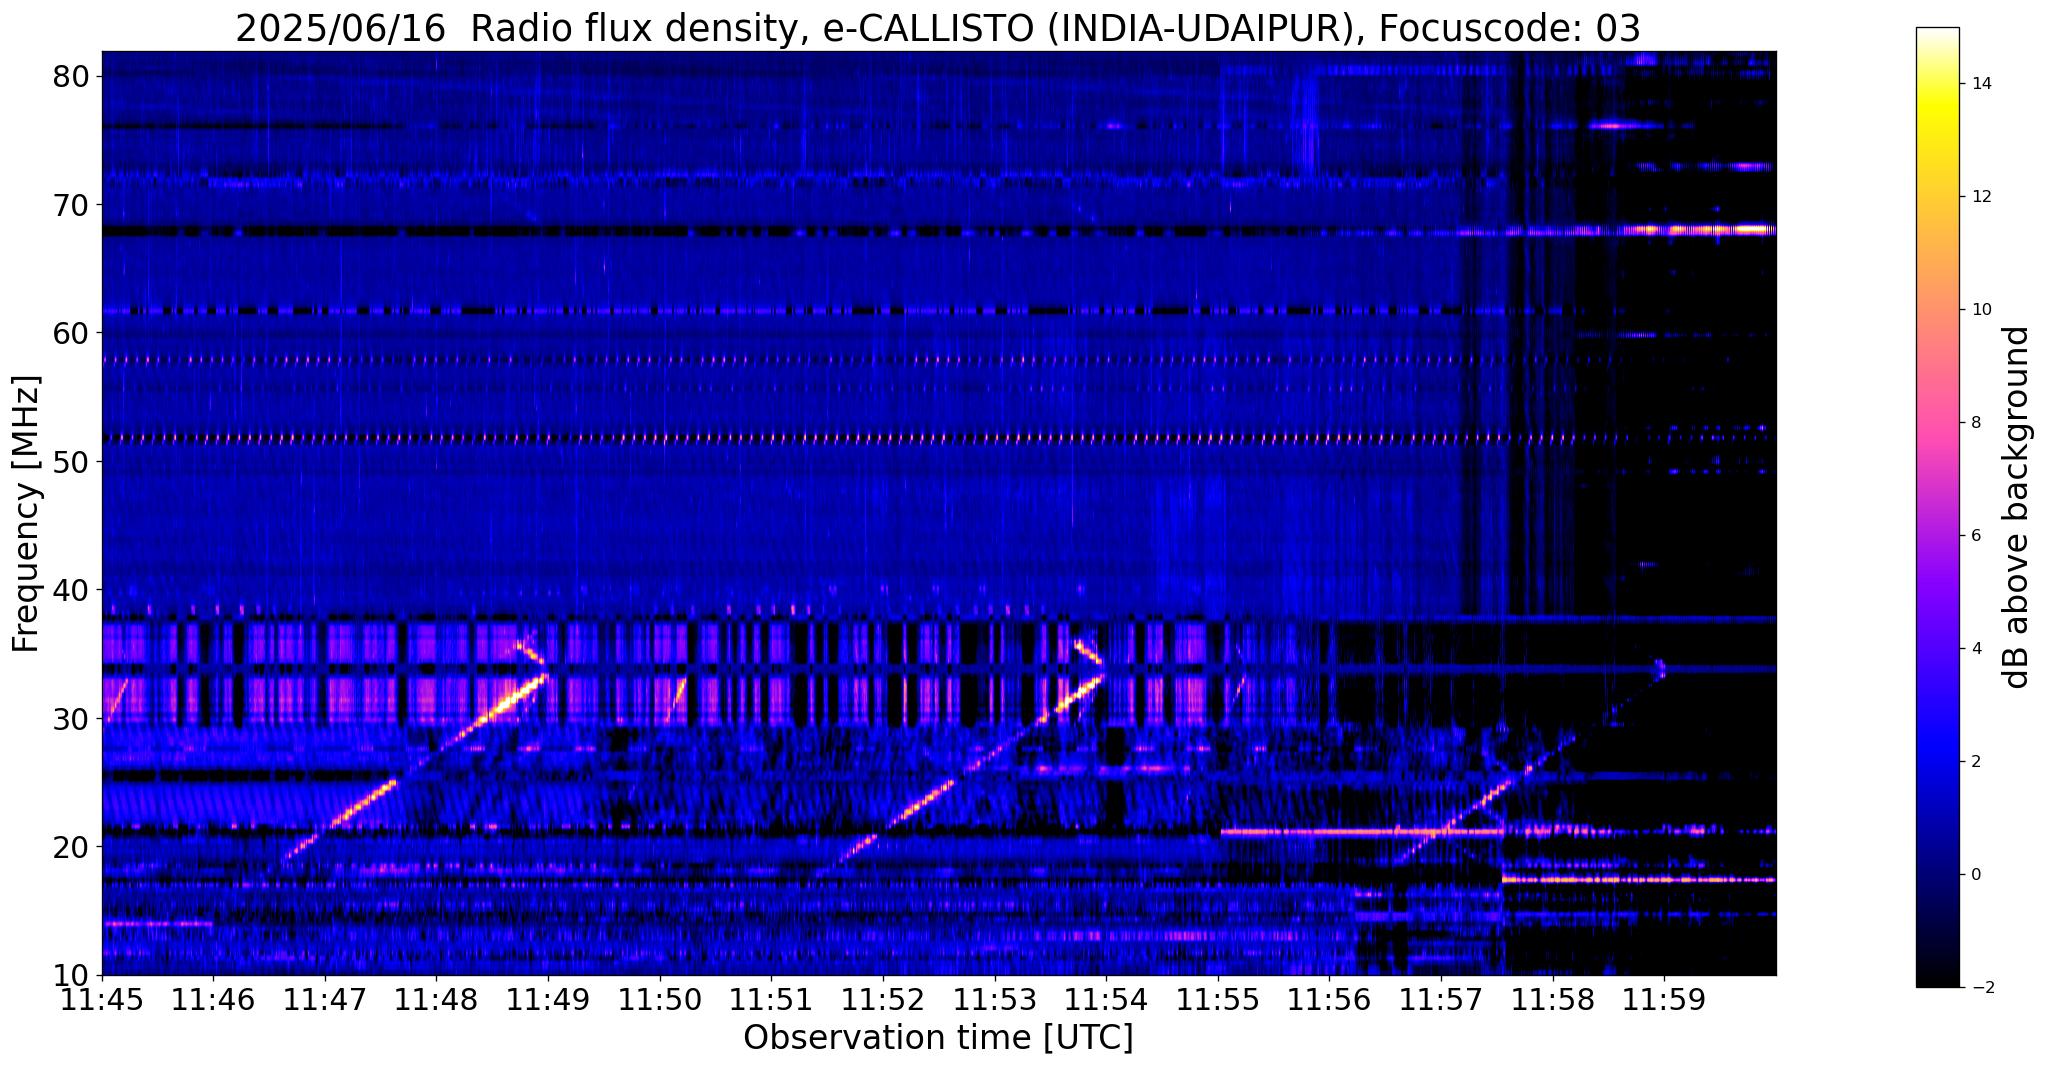The image size is (2047, 1067).
Task: Click the plot title mentioning e-CALLISTO (INDIA-UDAIPUR)
Action: point(938,28)
